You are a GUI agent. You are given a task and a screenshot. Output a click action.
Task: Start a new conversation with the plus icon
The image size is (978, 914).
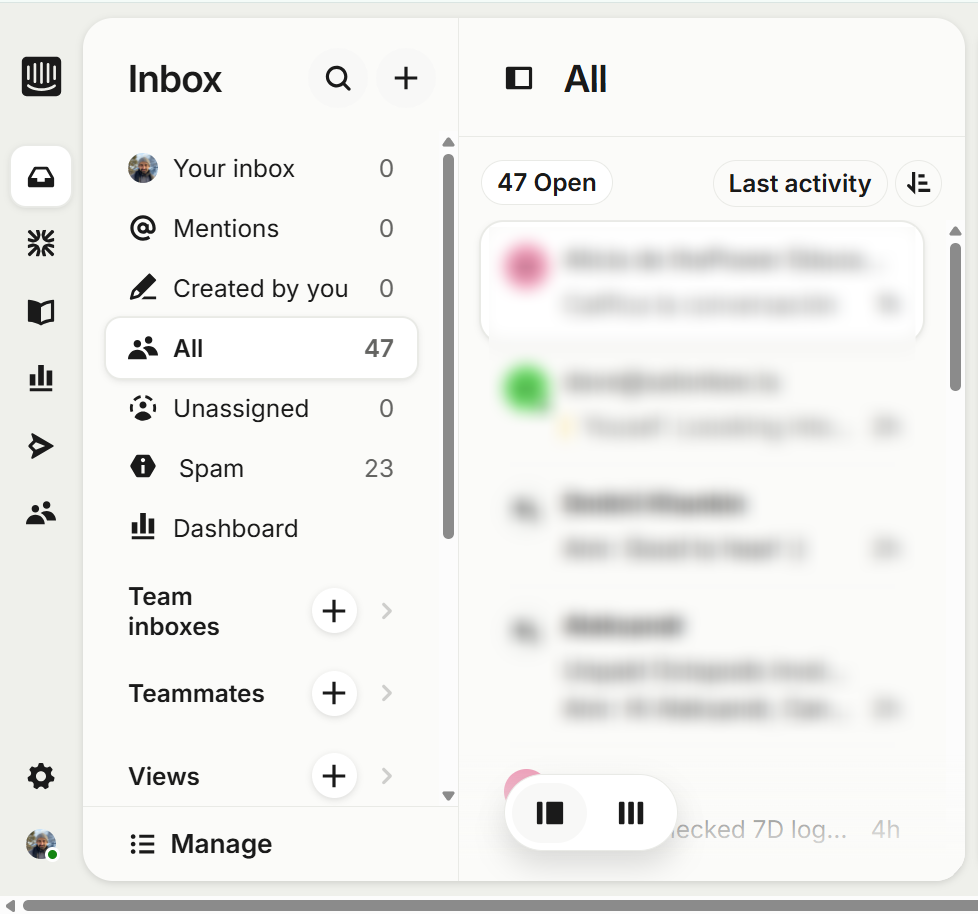[406, 78]
